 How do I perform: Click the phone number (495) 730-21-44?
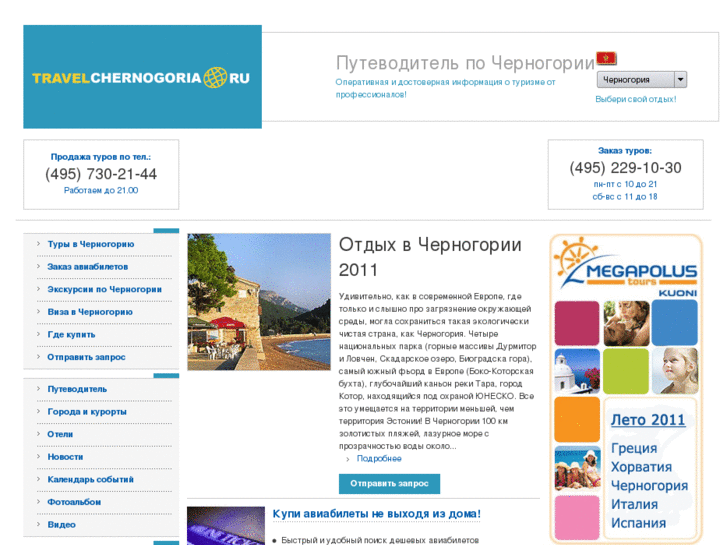coord(101,174)
